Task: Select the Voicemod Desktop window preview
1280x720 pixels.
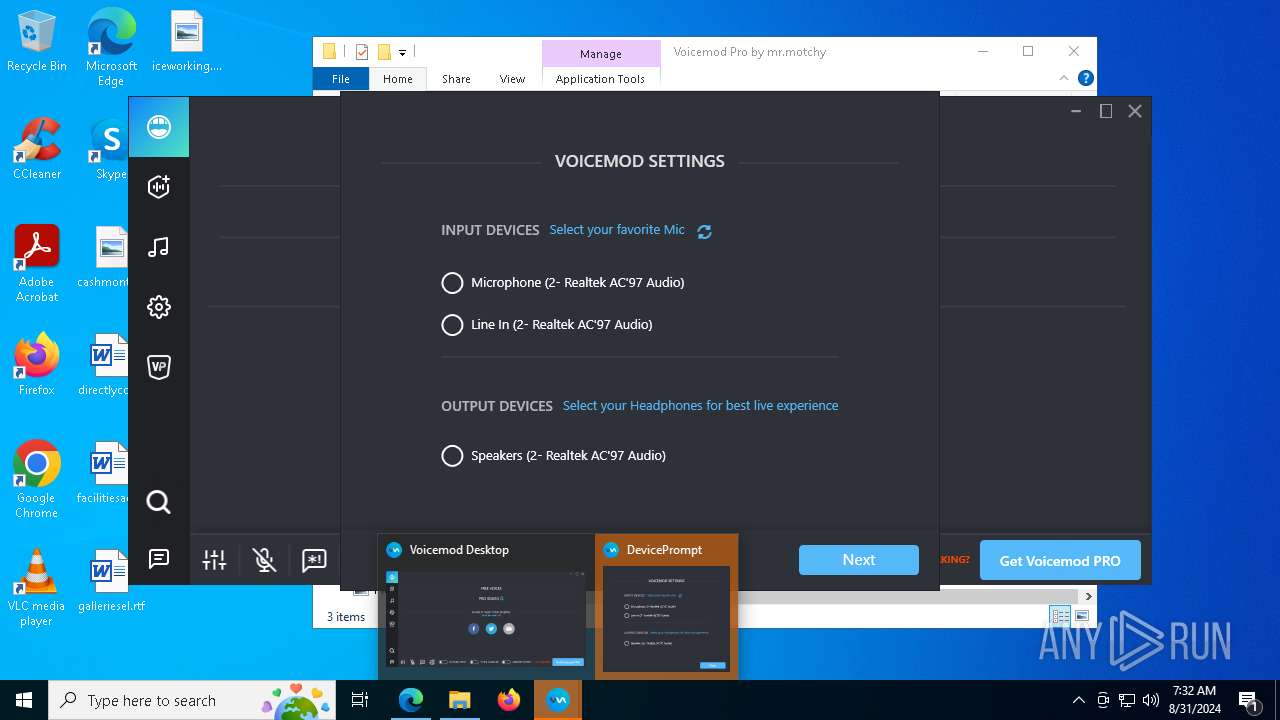Action: [x=486, y=607]
